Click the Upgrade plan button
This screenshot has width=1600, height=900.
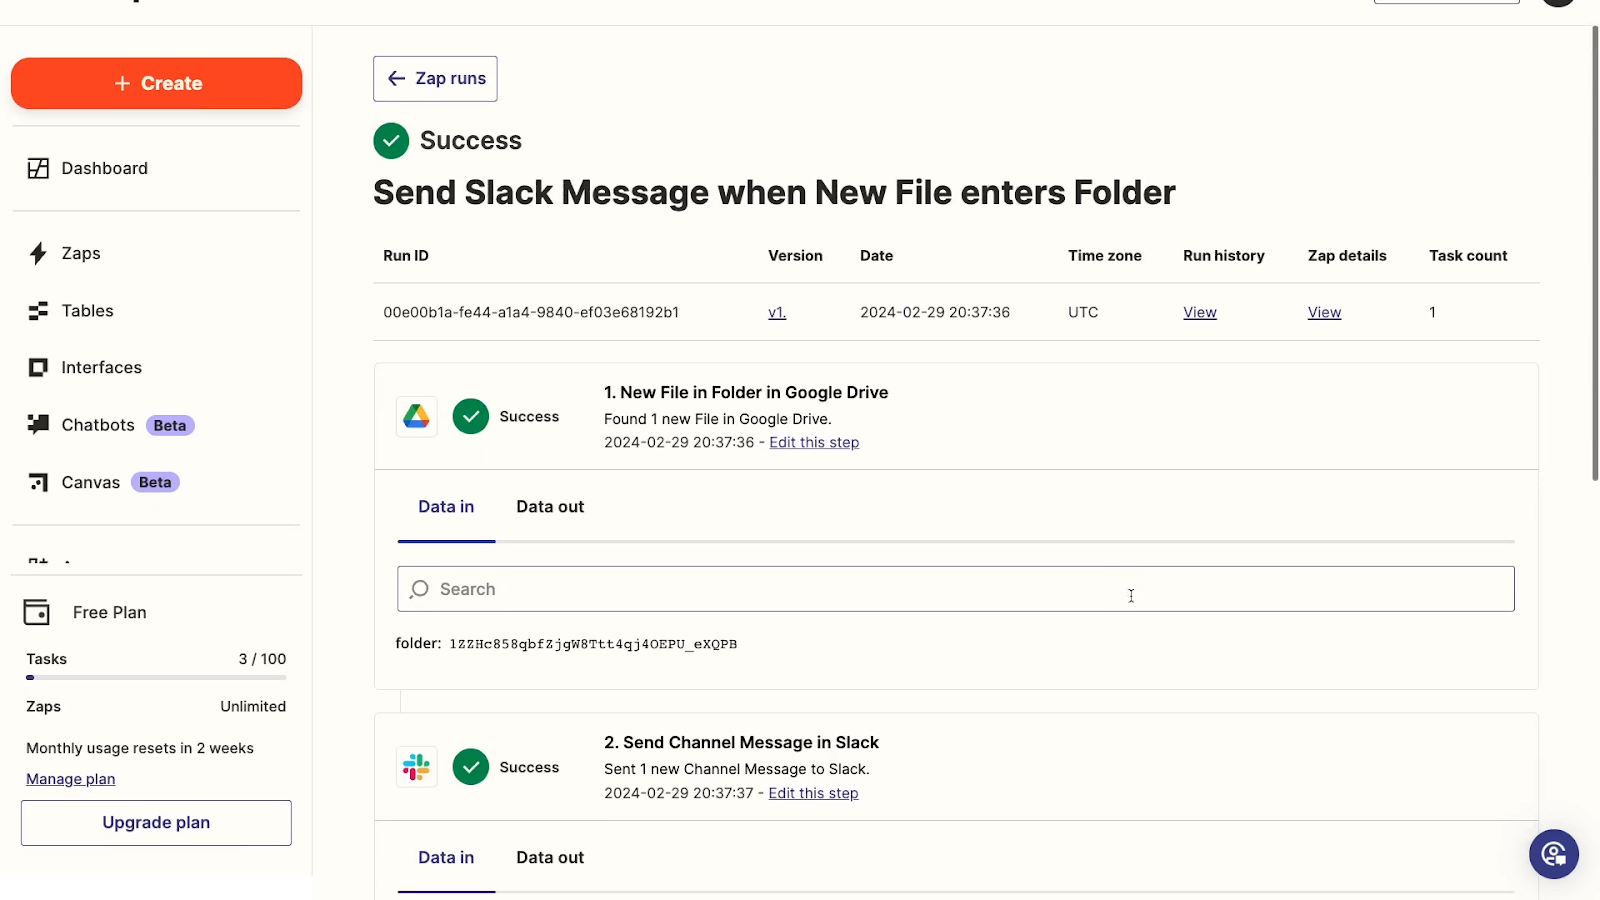(156, 822)
